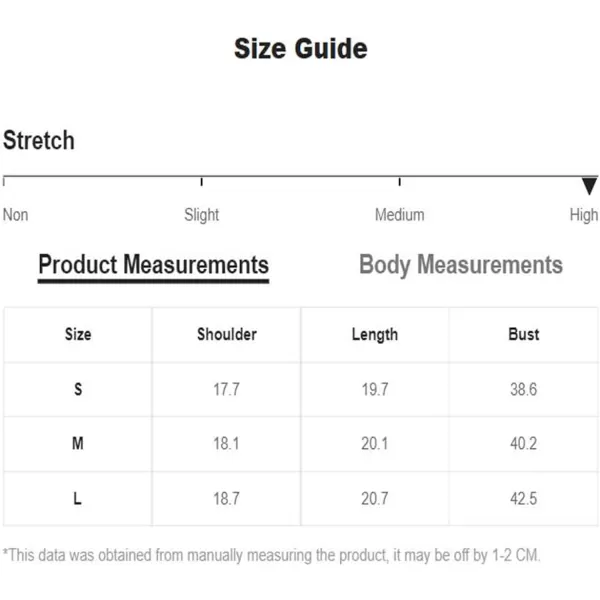Click the Size Guide heading

(x=300, y=49)
